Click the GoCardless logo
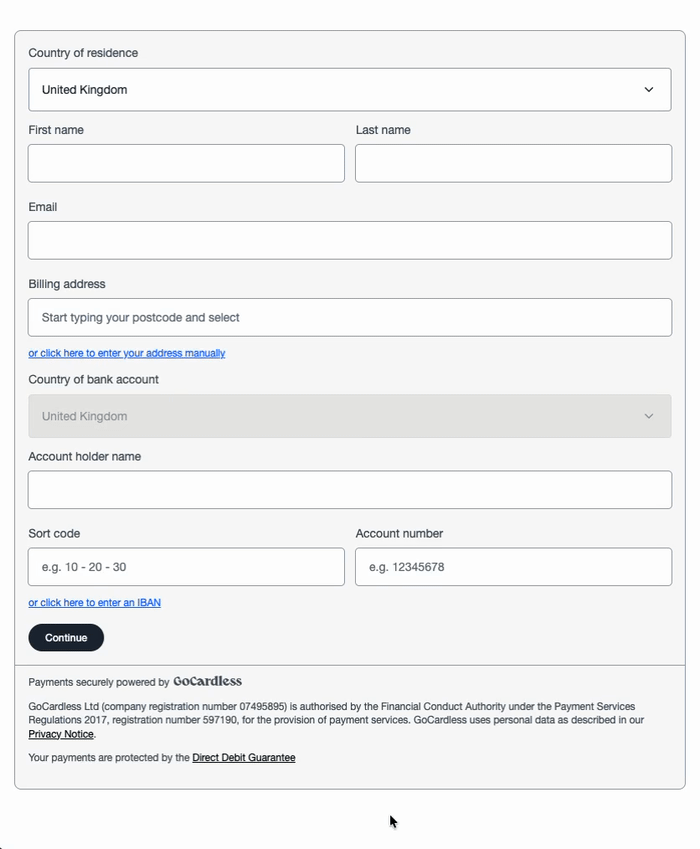This screenshot has height=849, width=700. [207, 681]
